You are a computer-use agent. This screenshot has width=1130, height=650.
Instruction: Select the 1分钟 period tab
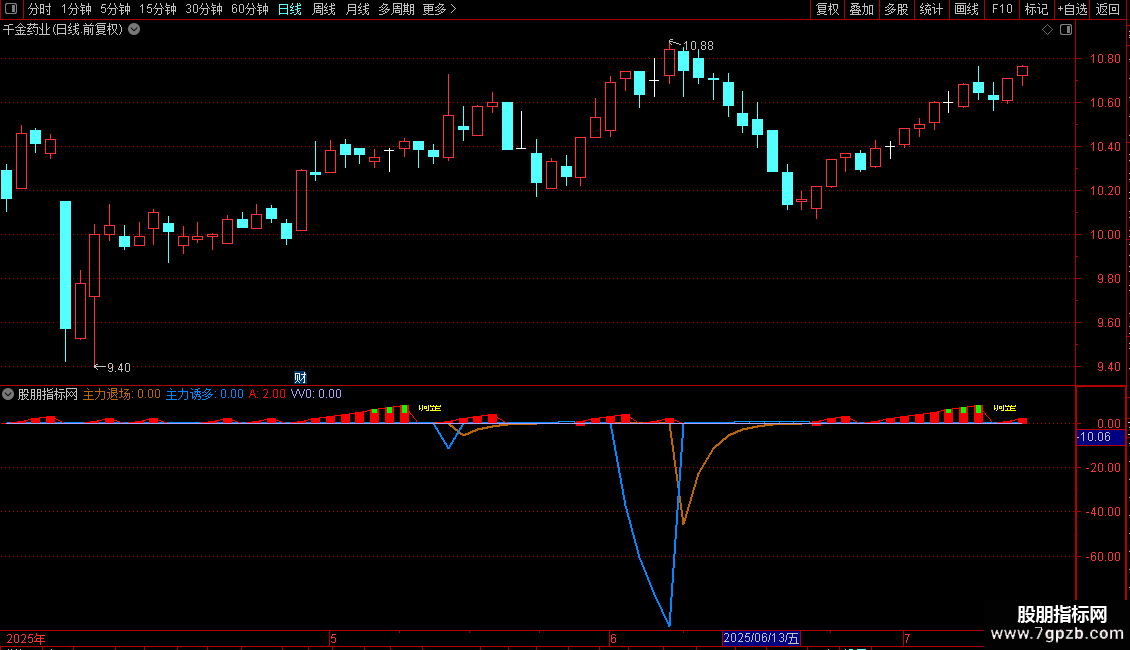click(x=76, y=9)
